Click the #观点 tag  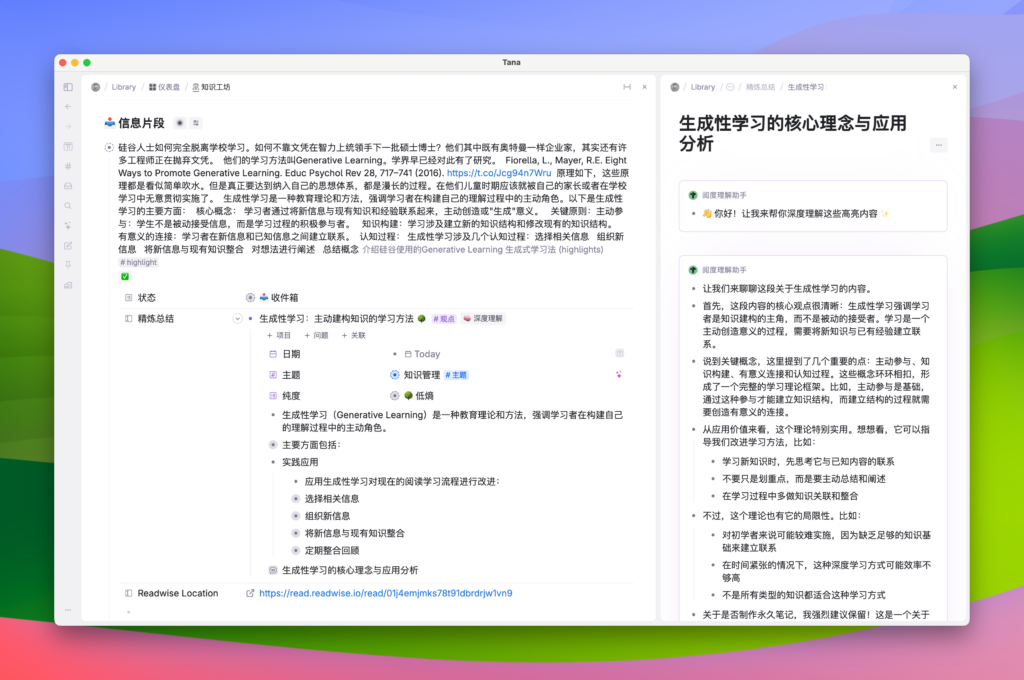pos(443,319)
